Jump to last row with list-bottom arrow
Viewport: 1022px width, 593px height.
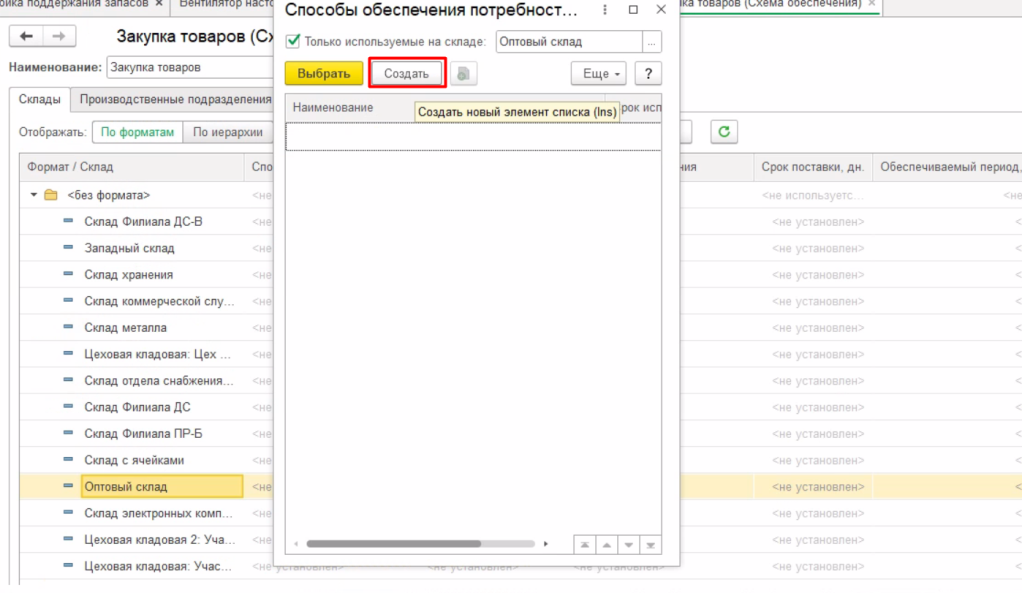(651, 545)
